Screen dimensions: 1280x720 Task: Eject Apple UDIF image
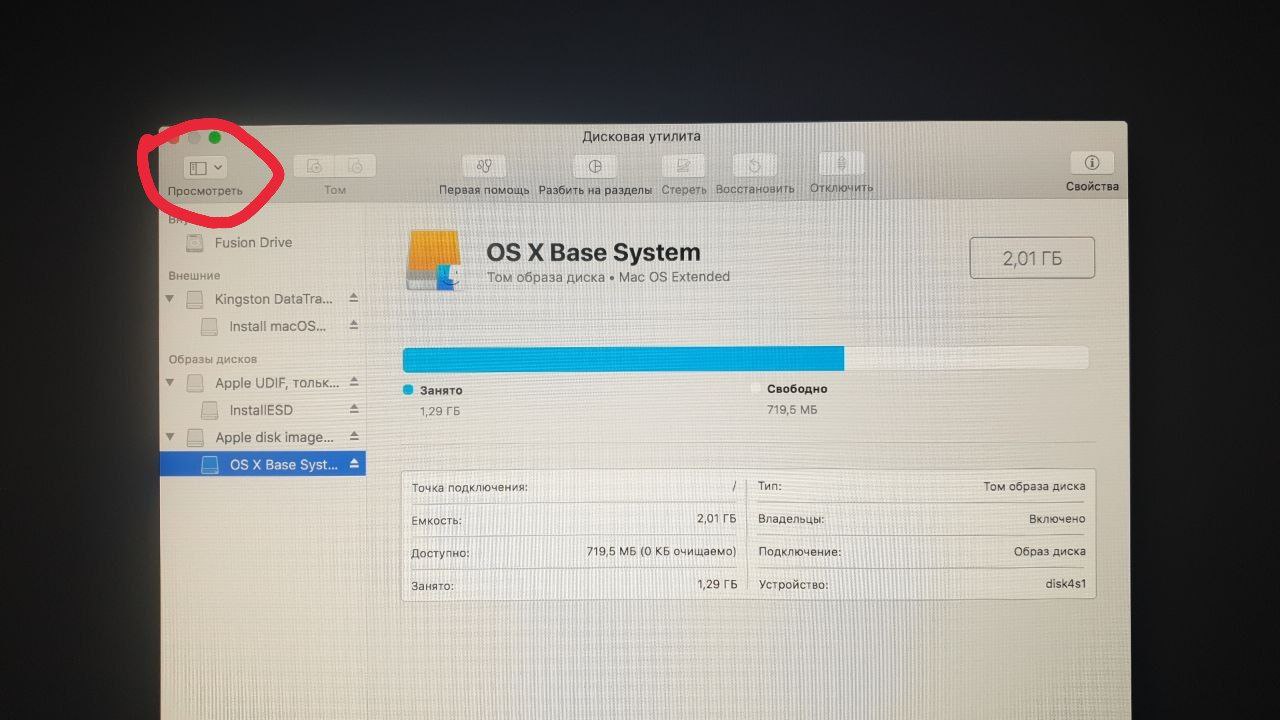[x=353, y=382]
